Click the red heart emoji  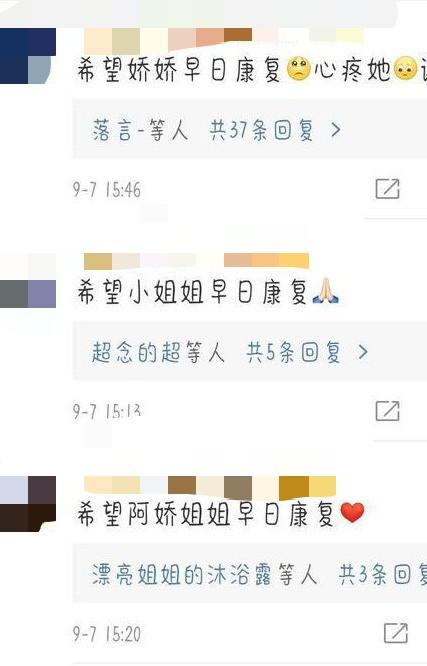[x=352, y=513]
